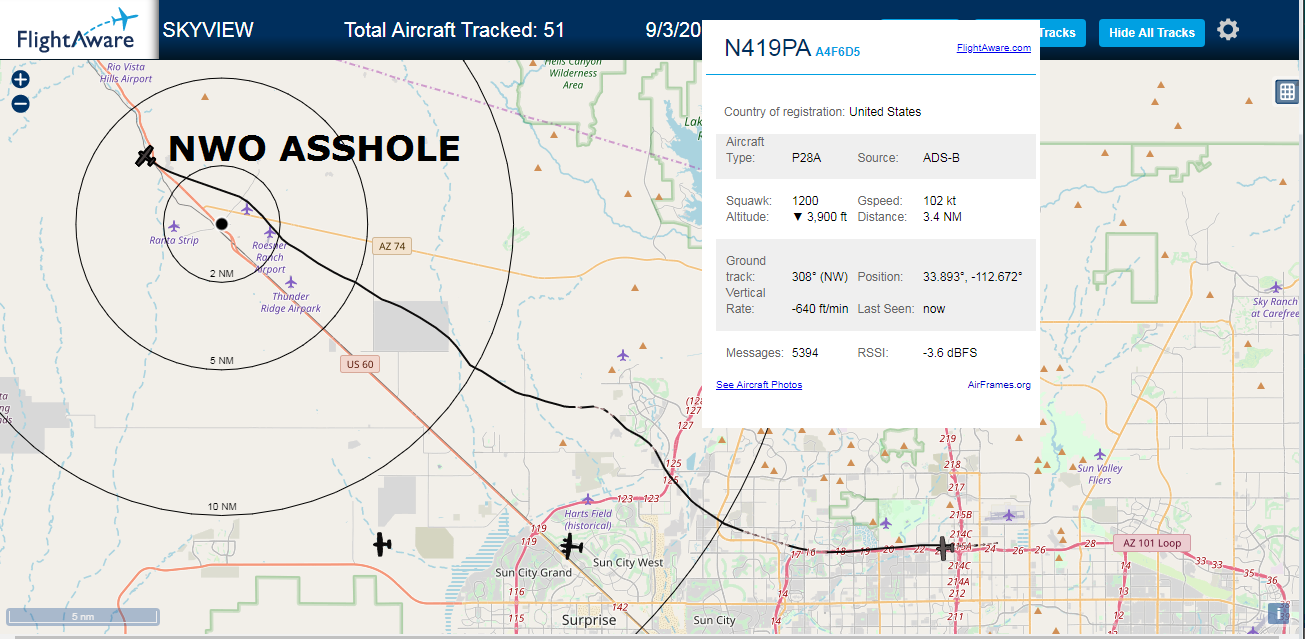Click the partially covered Tracks button
1305x639 pixels.
click(x=1062, y=32)
